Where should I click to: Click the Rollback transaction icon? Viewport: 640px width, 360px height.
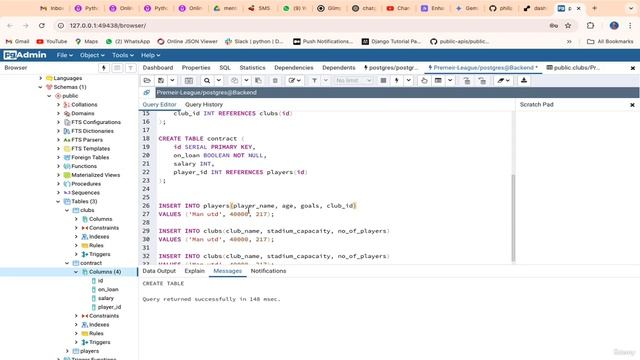482,80
